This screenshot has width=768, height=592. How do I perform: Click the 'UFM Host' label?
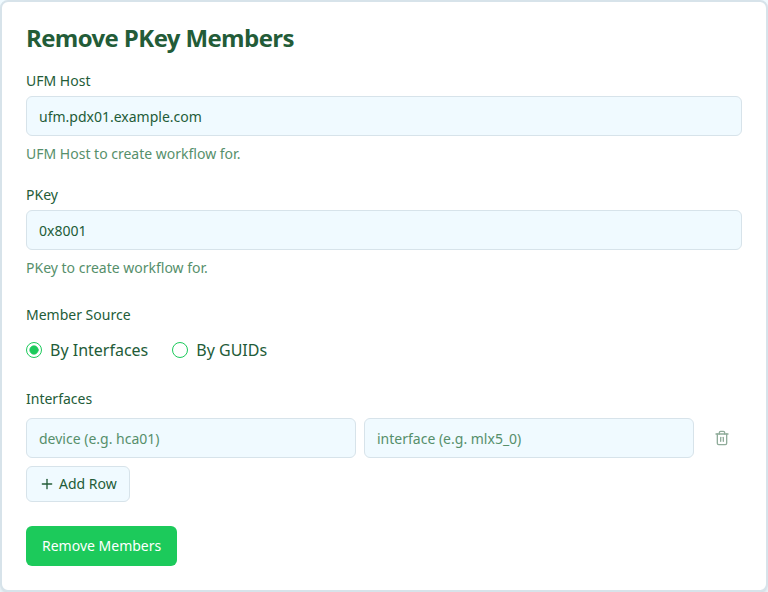(x=58, y=81)
